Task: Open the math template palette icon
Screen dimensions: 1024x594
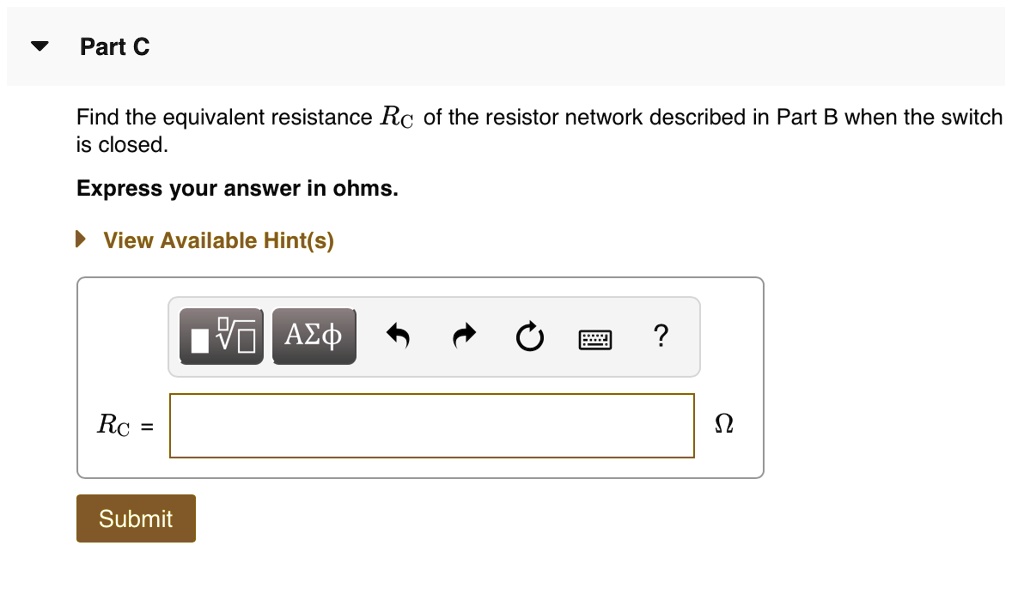Action: click(221, 336)
